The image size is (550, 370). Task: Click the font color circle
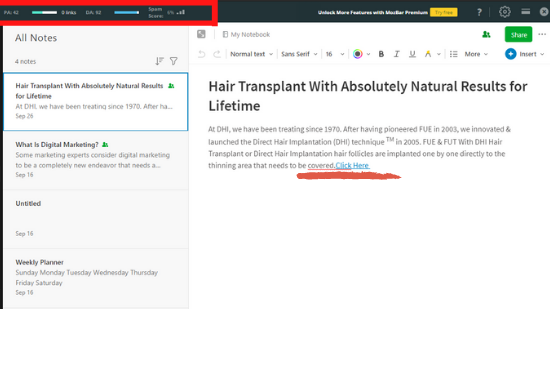tap(357, 54)
